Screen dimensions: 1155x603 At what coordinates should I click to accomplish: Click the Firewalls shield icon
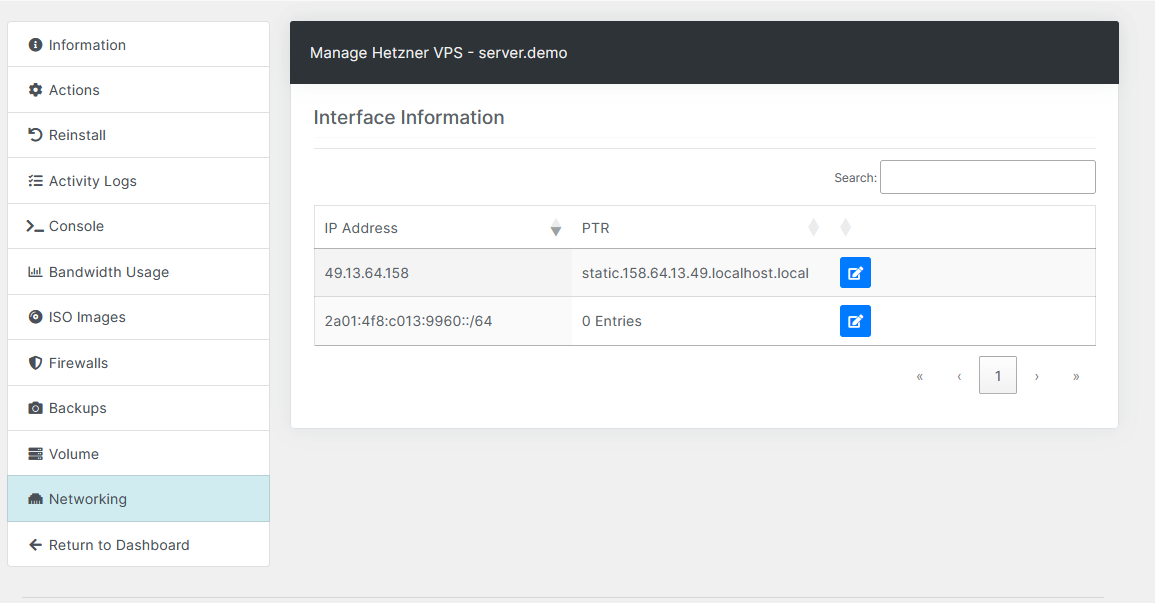[36, 363]
